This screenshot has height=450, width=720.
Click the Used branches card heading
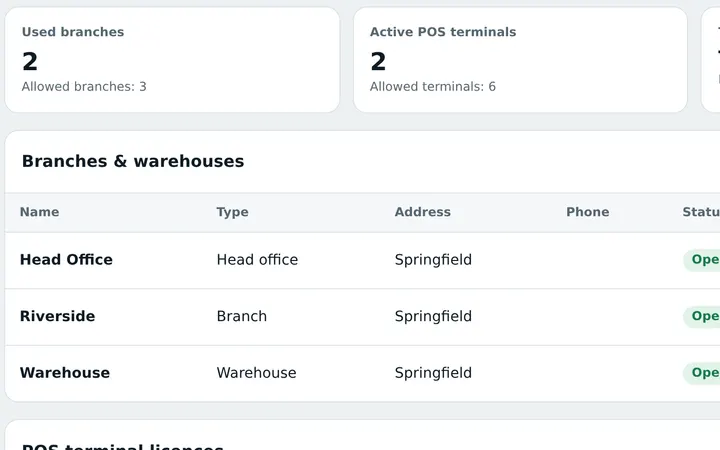tap(73, 32)
